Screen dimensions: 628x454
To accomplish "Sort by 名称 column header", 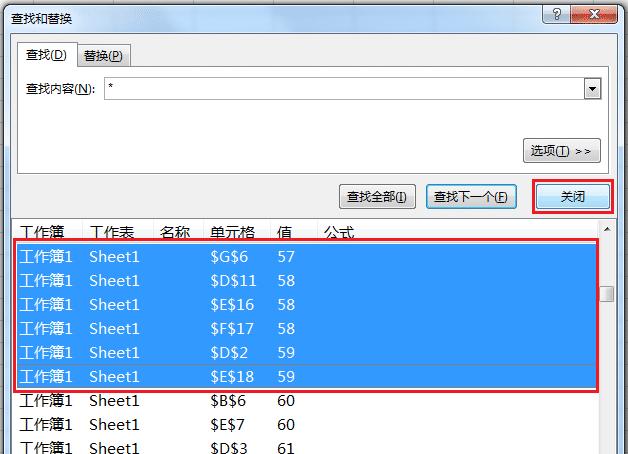I will [x=179, y=231].
